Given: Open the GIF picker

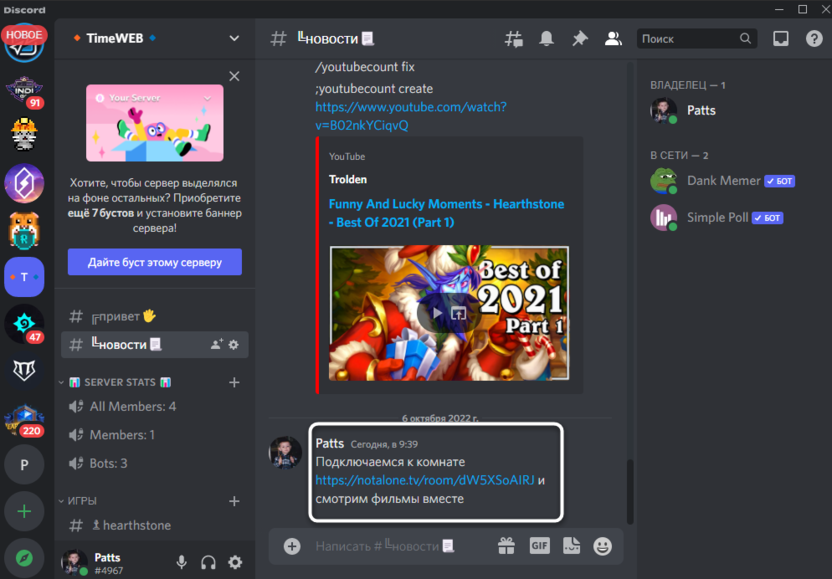Looking at the screenshot, I should 539,546.
